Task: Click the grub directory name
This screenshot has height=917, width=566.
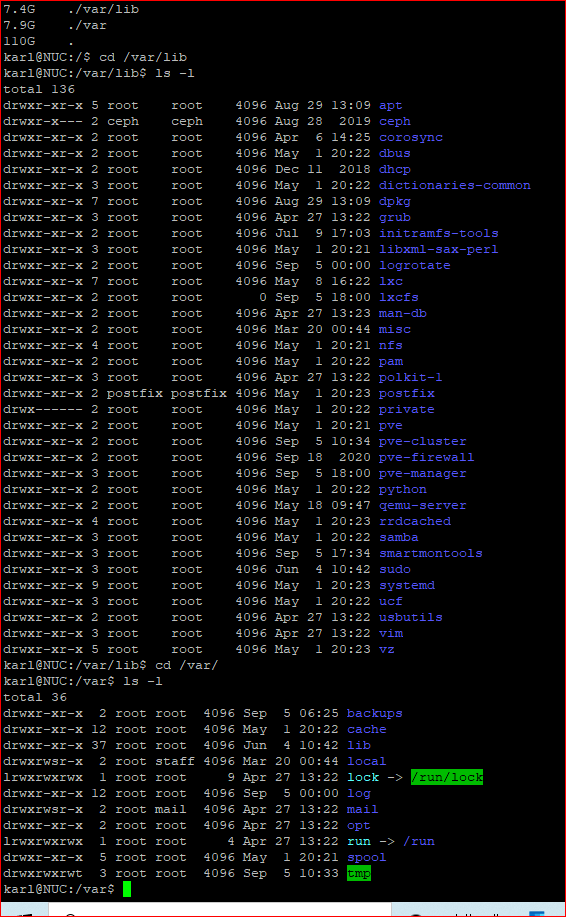Action: (395, 218)
